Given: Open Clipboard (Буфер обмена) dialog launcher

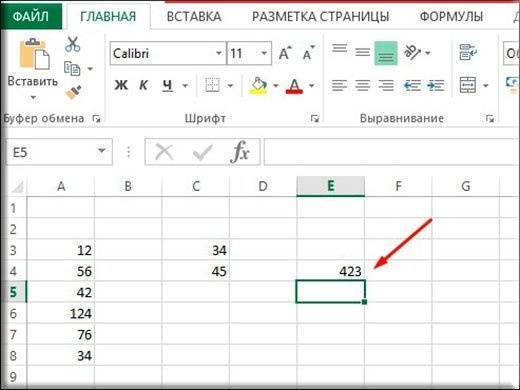Looking at the screenshot, I should point(97,118).
